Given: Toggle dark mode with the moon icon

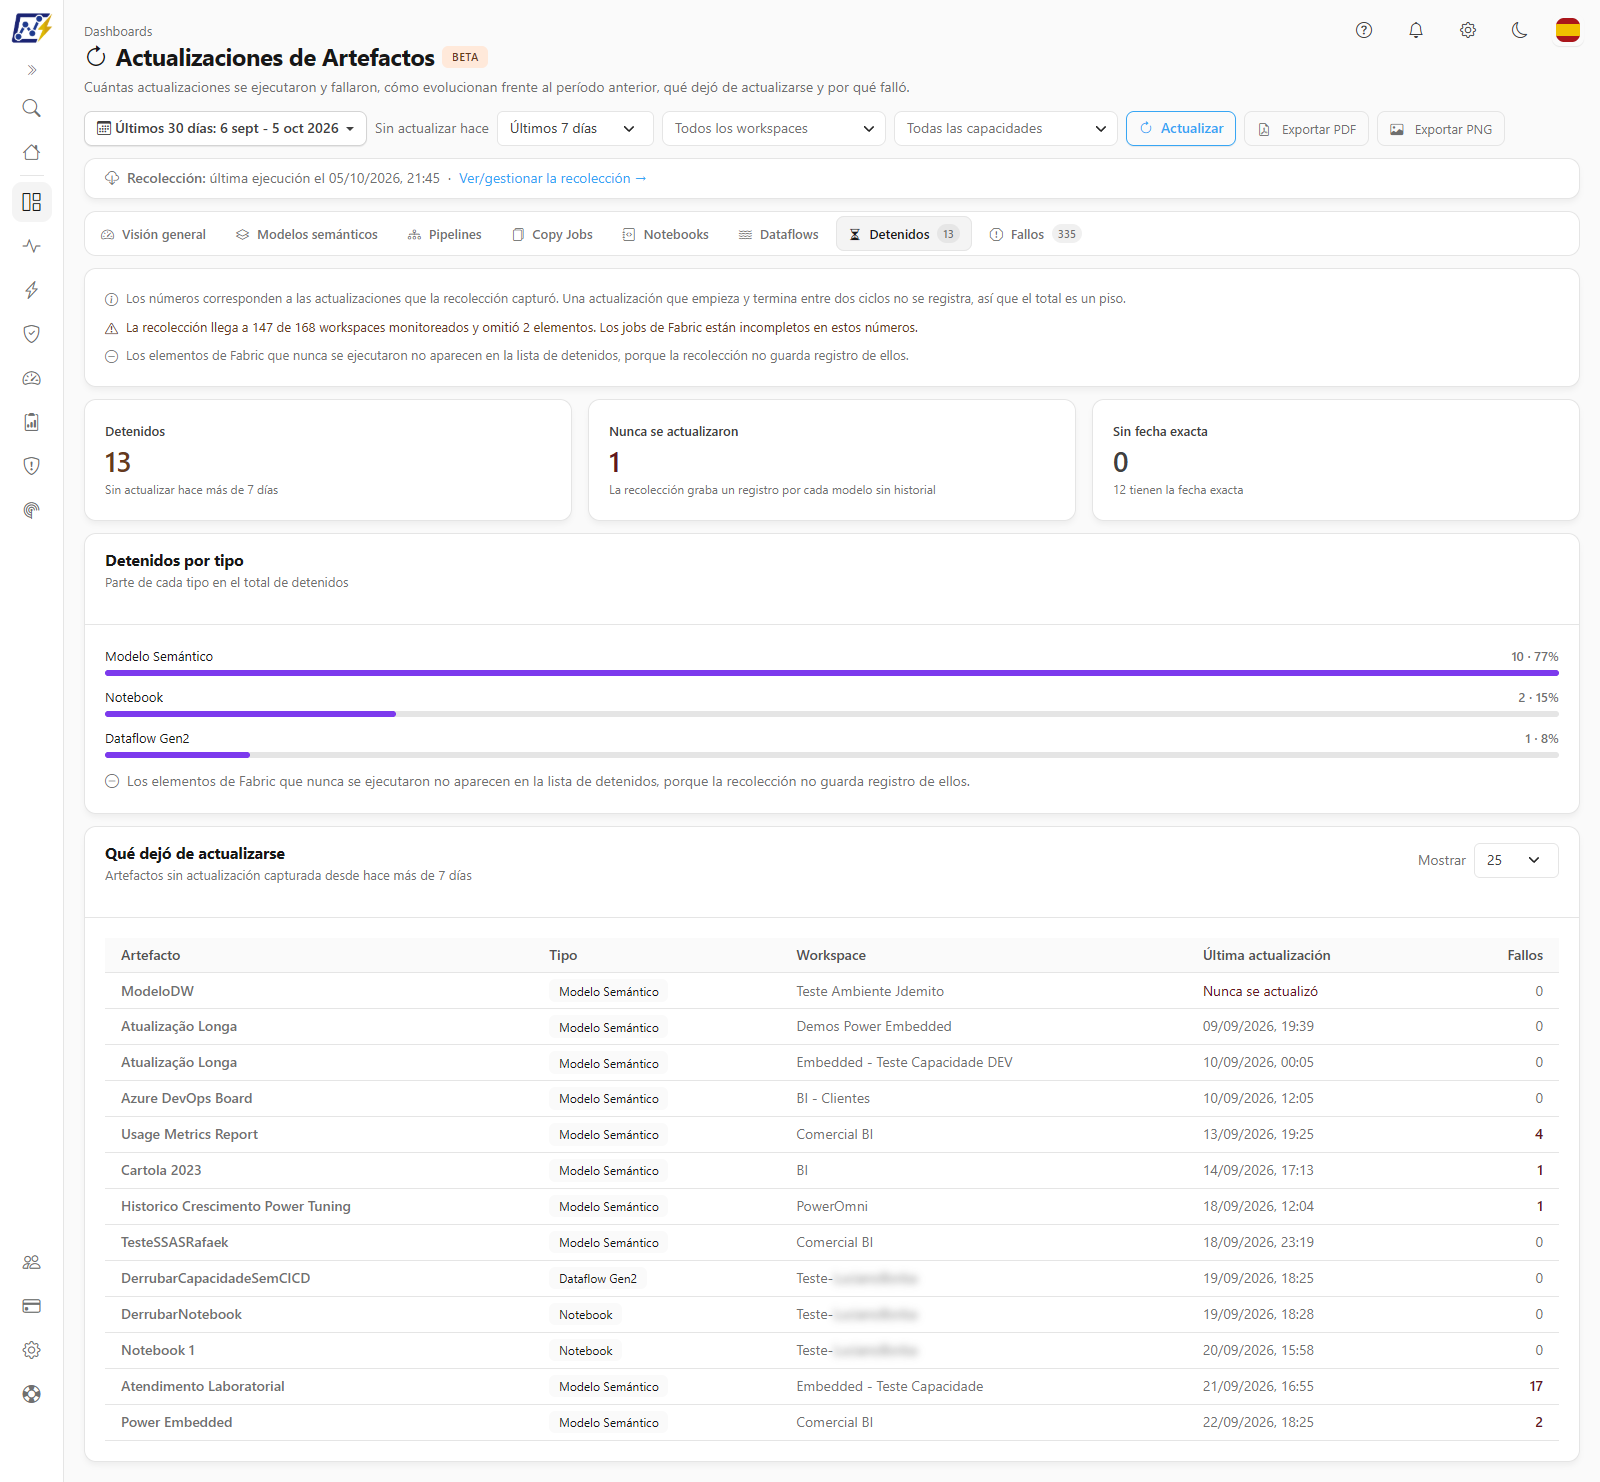Looking at the screenshot, I should (1520, 30).
